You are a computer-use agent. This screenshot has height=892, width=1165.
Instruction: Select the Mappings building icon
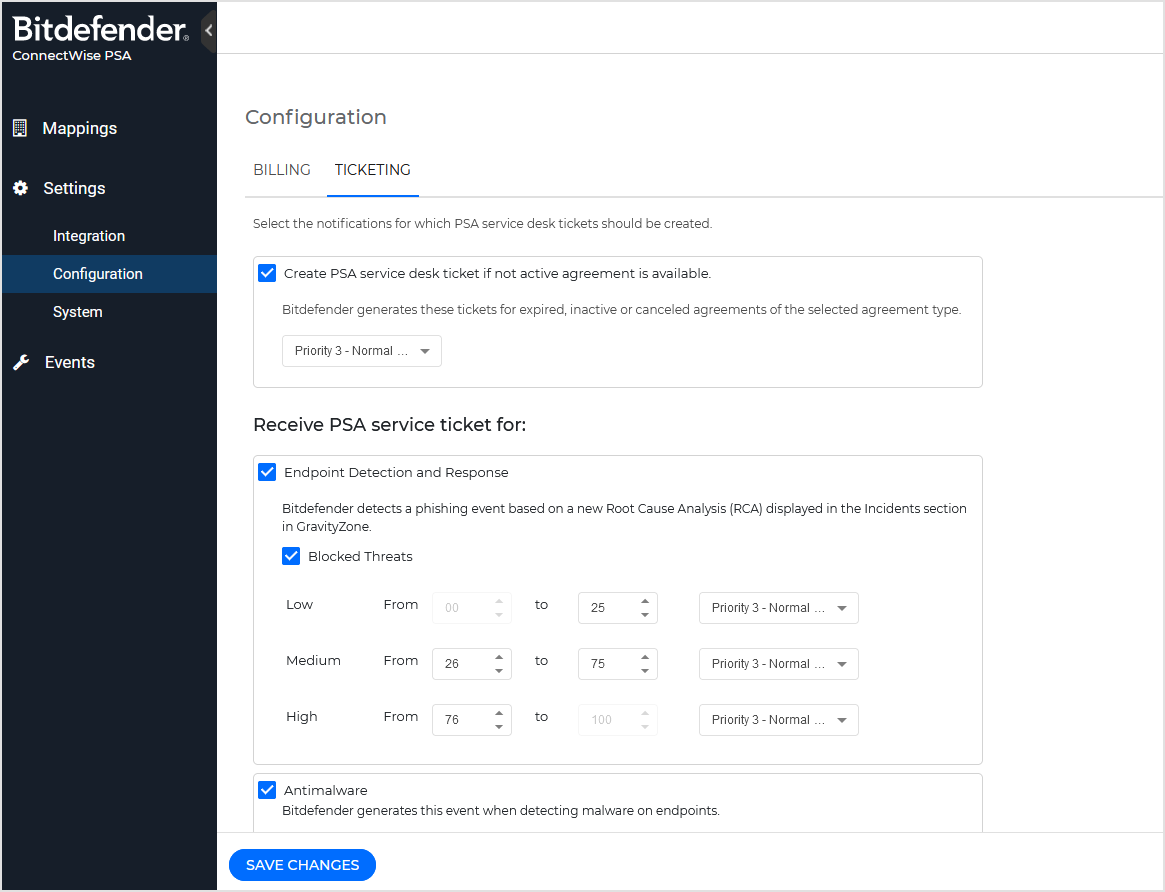[21, 128]
